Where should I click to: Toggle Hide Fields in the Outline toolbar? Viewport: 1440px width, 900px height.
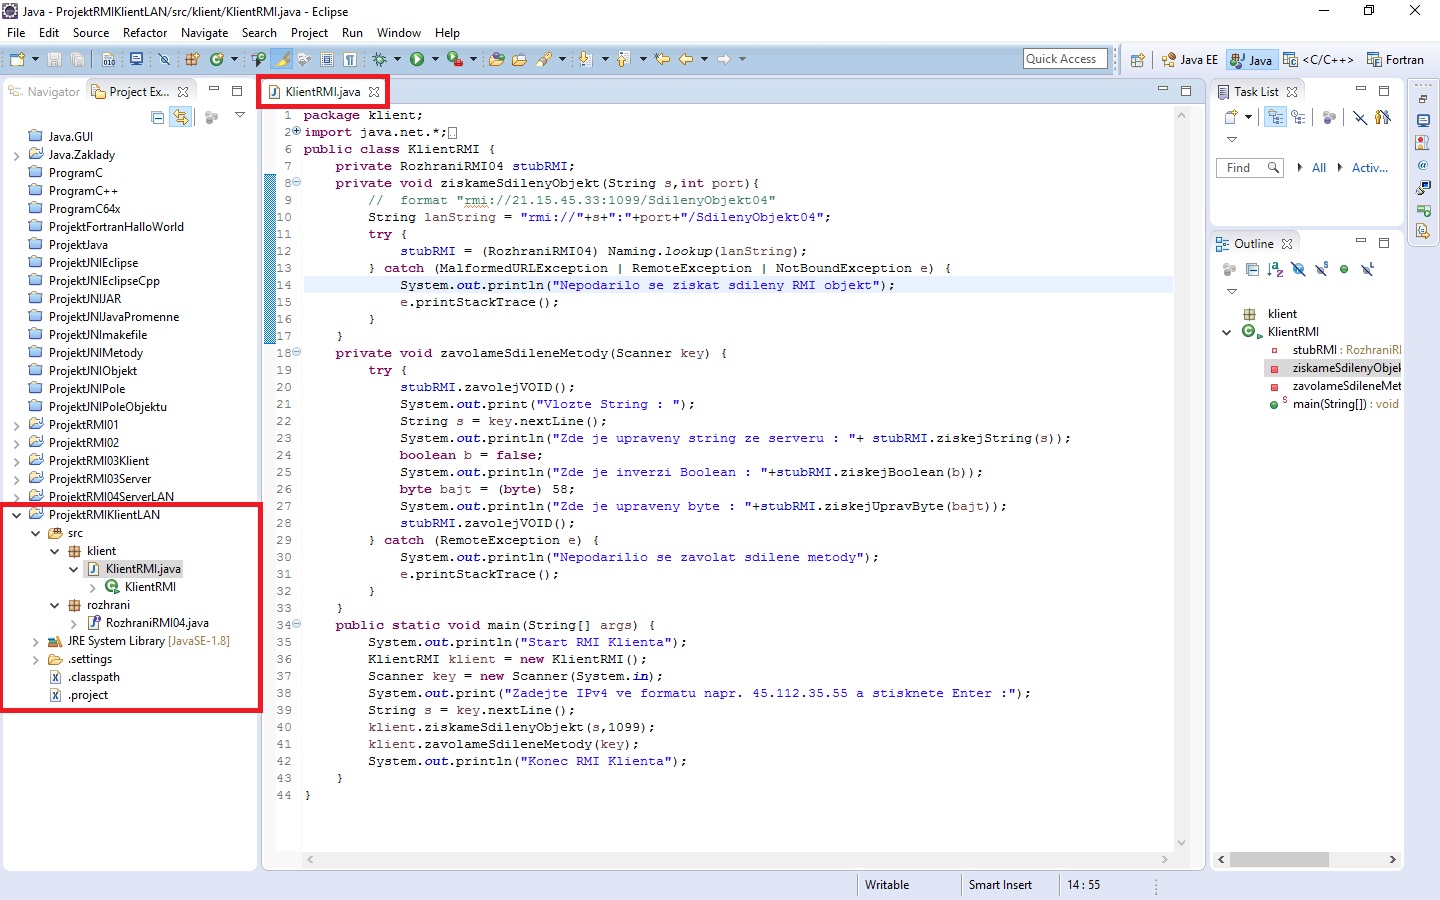coord(1297,270)
